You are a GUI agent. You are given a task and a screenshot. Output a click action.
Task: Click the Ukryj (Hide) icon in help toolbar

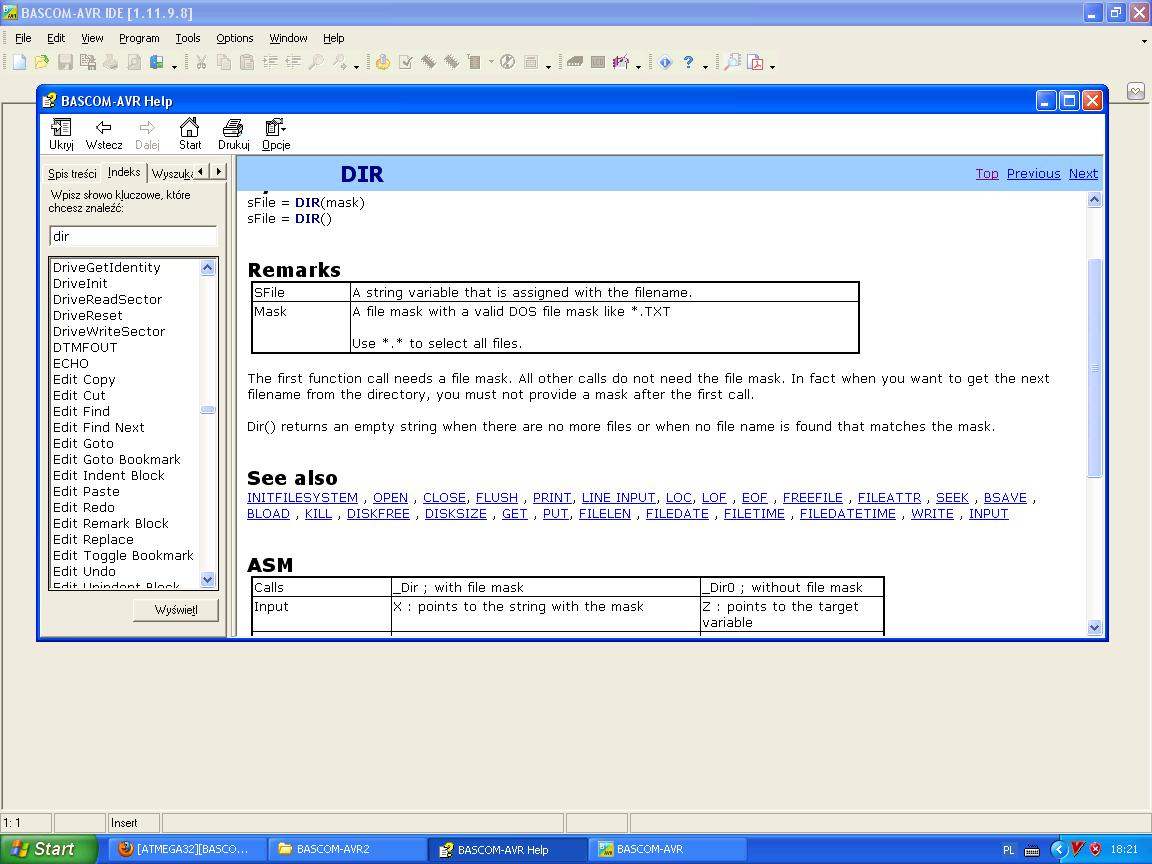pos(61,134)
